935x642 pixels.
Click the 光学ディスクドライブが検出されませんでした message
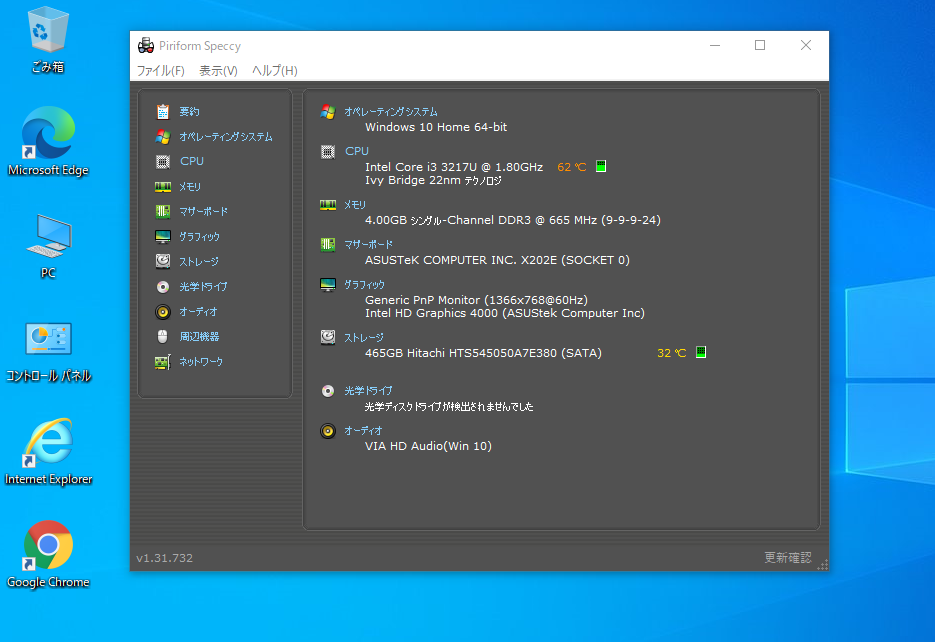(x=449, y=407)
